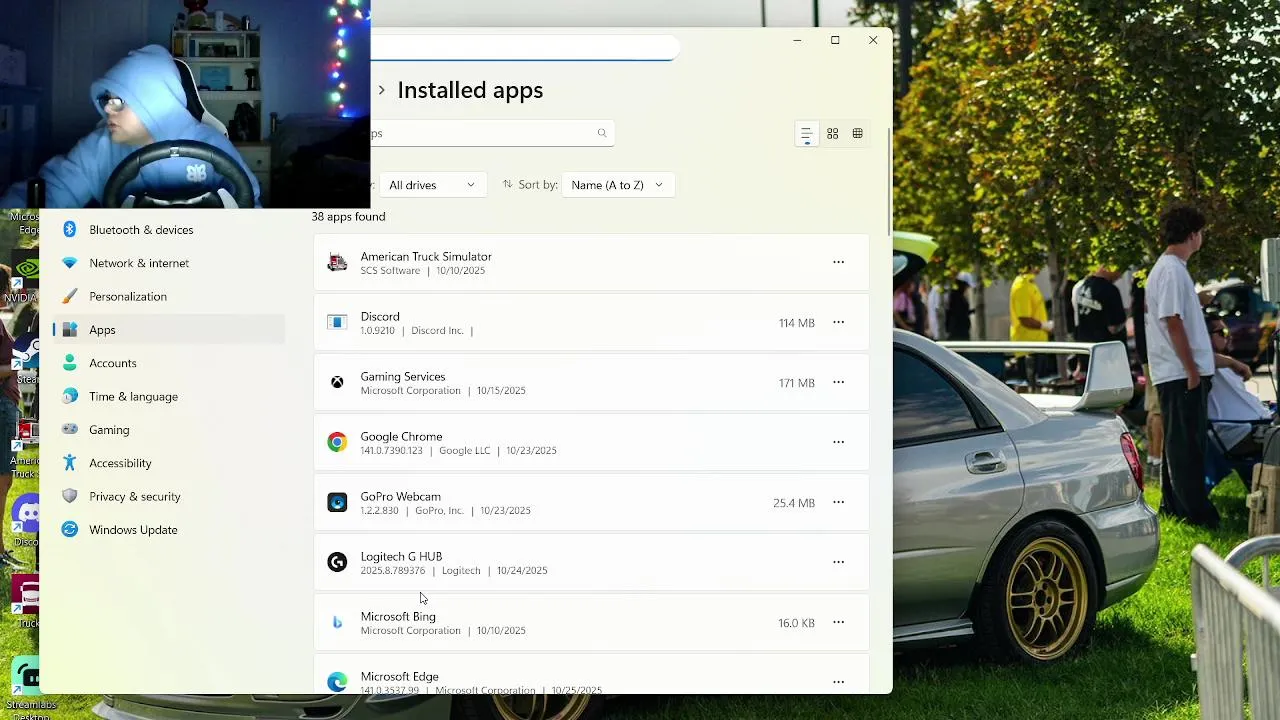Open the Discord desktop shortcut

25,520
